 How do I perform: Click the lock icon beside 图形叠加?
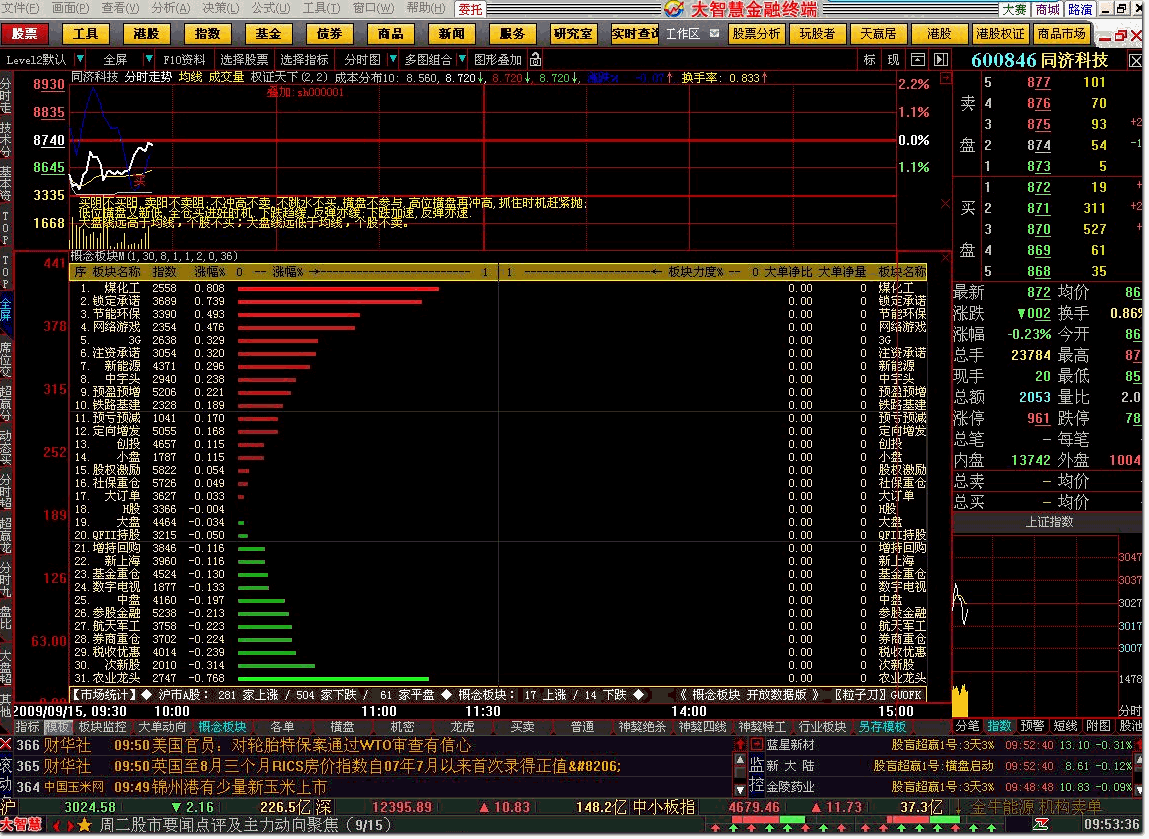click(x=536, y=59)
